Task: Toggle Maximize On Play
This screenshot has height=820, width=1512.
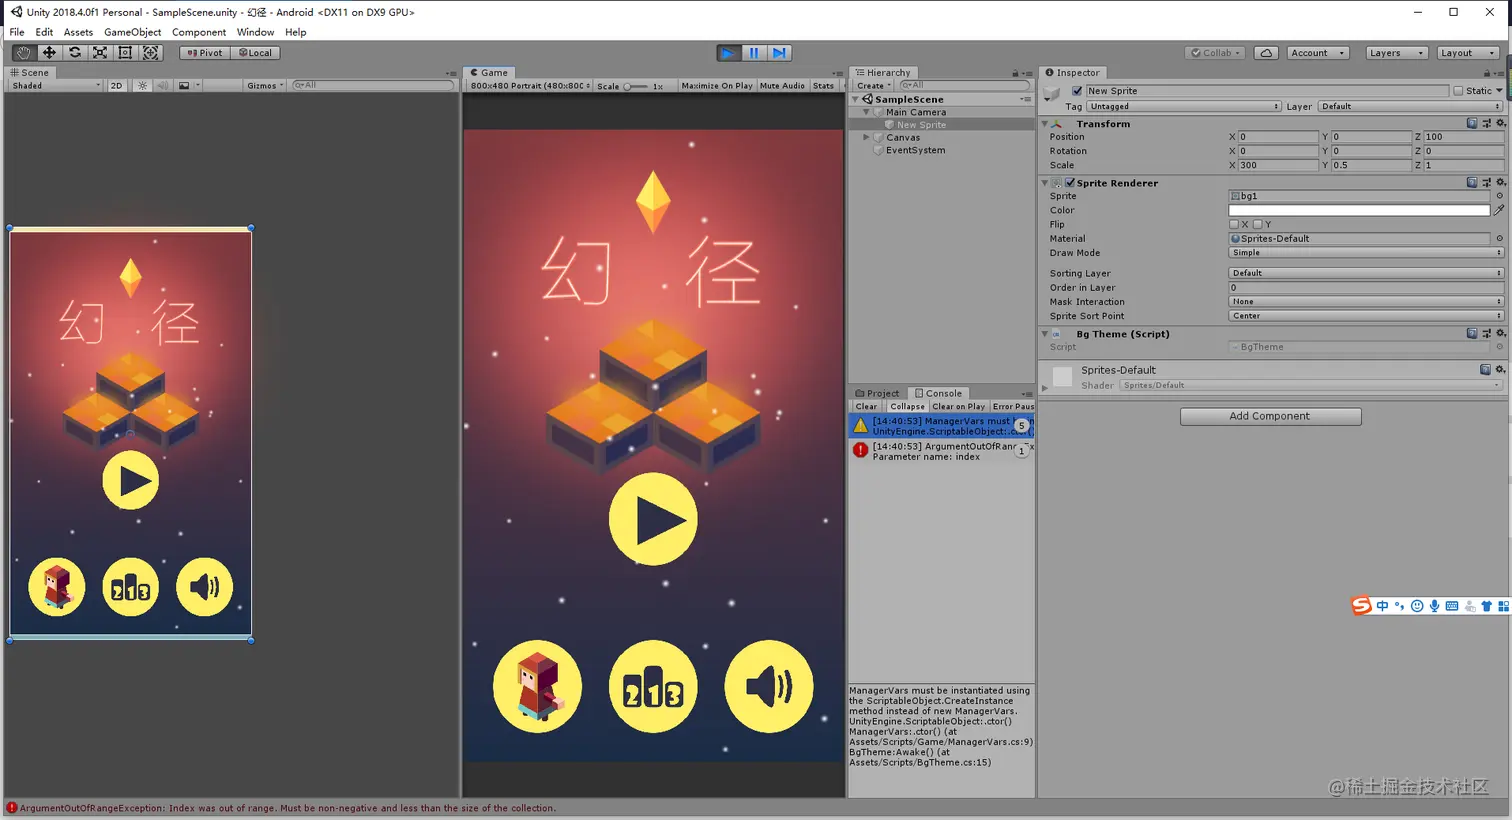Action: tap(717, 86)
